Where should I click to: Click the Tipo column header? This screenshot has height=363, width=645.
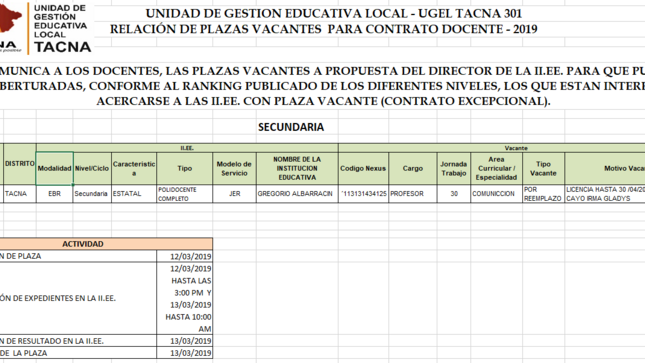click(185, 168)
